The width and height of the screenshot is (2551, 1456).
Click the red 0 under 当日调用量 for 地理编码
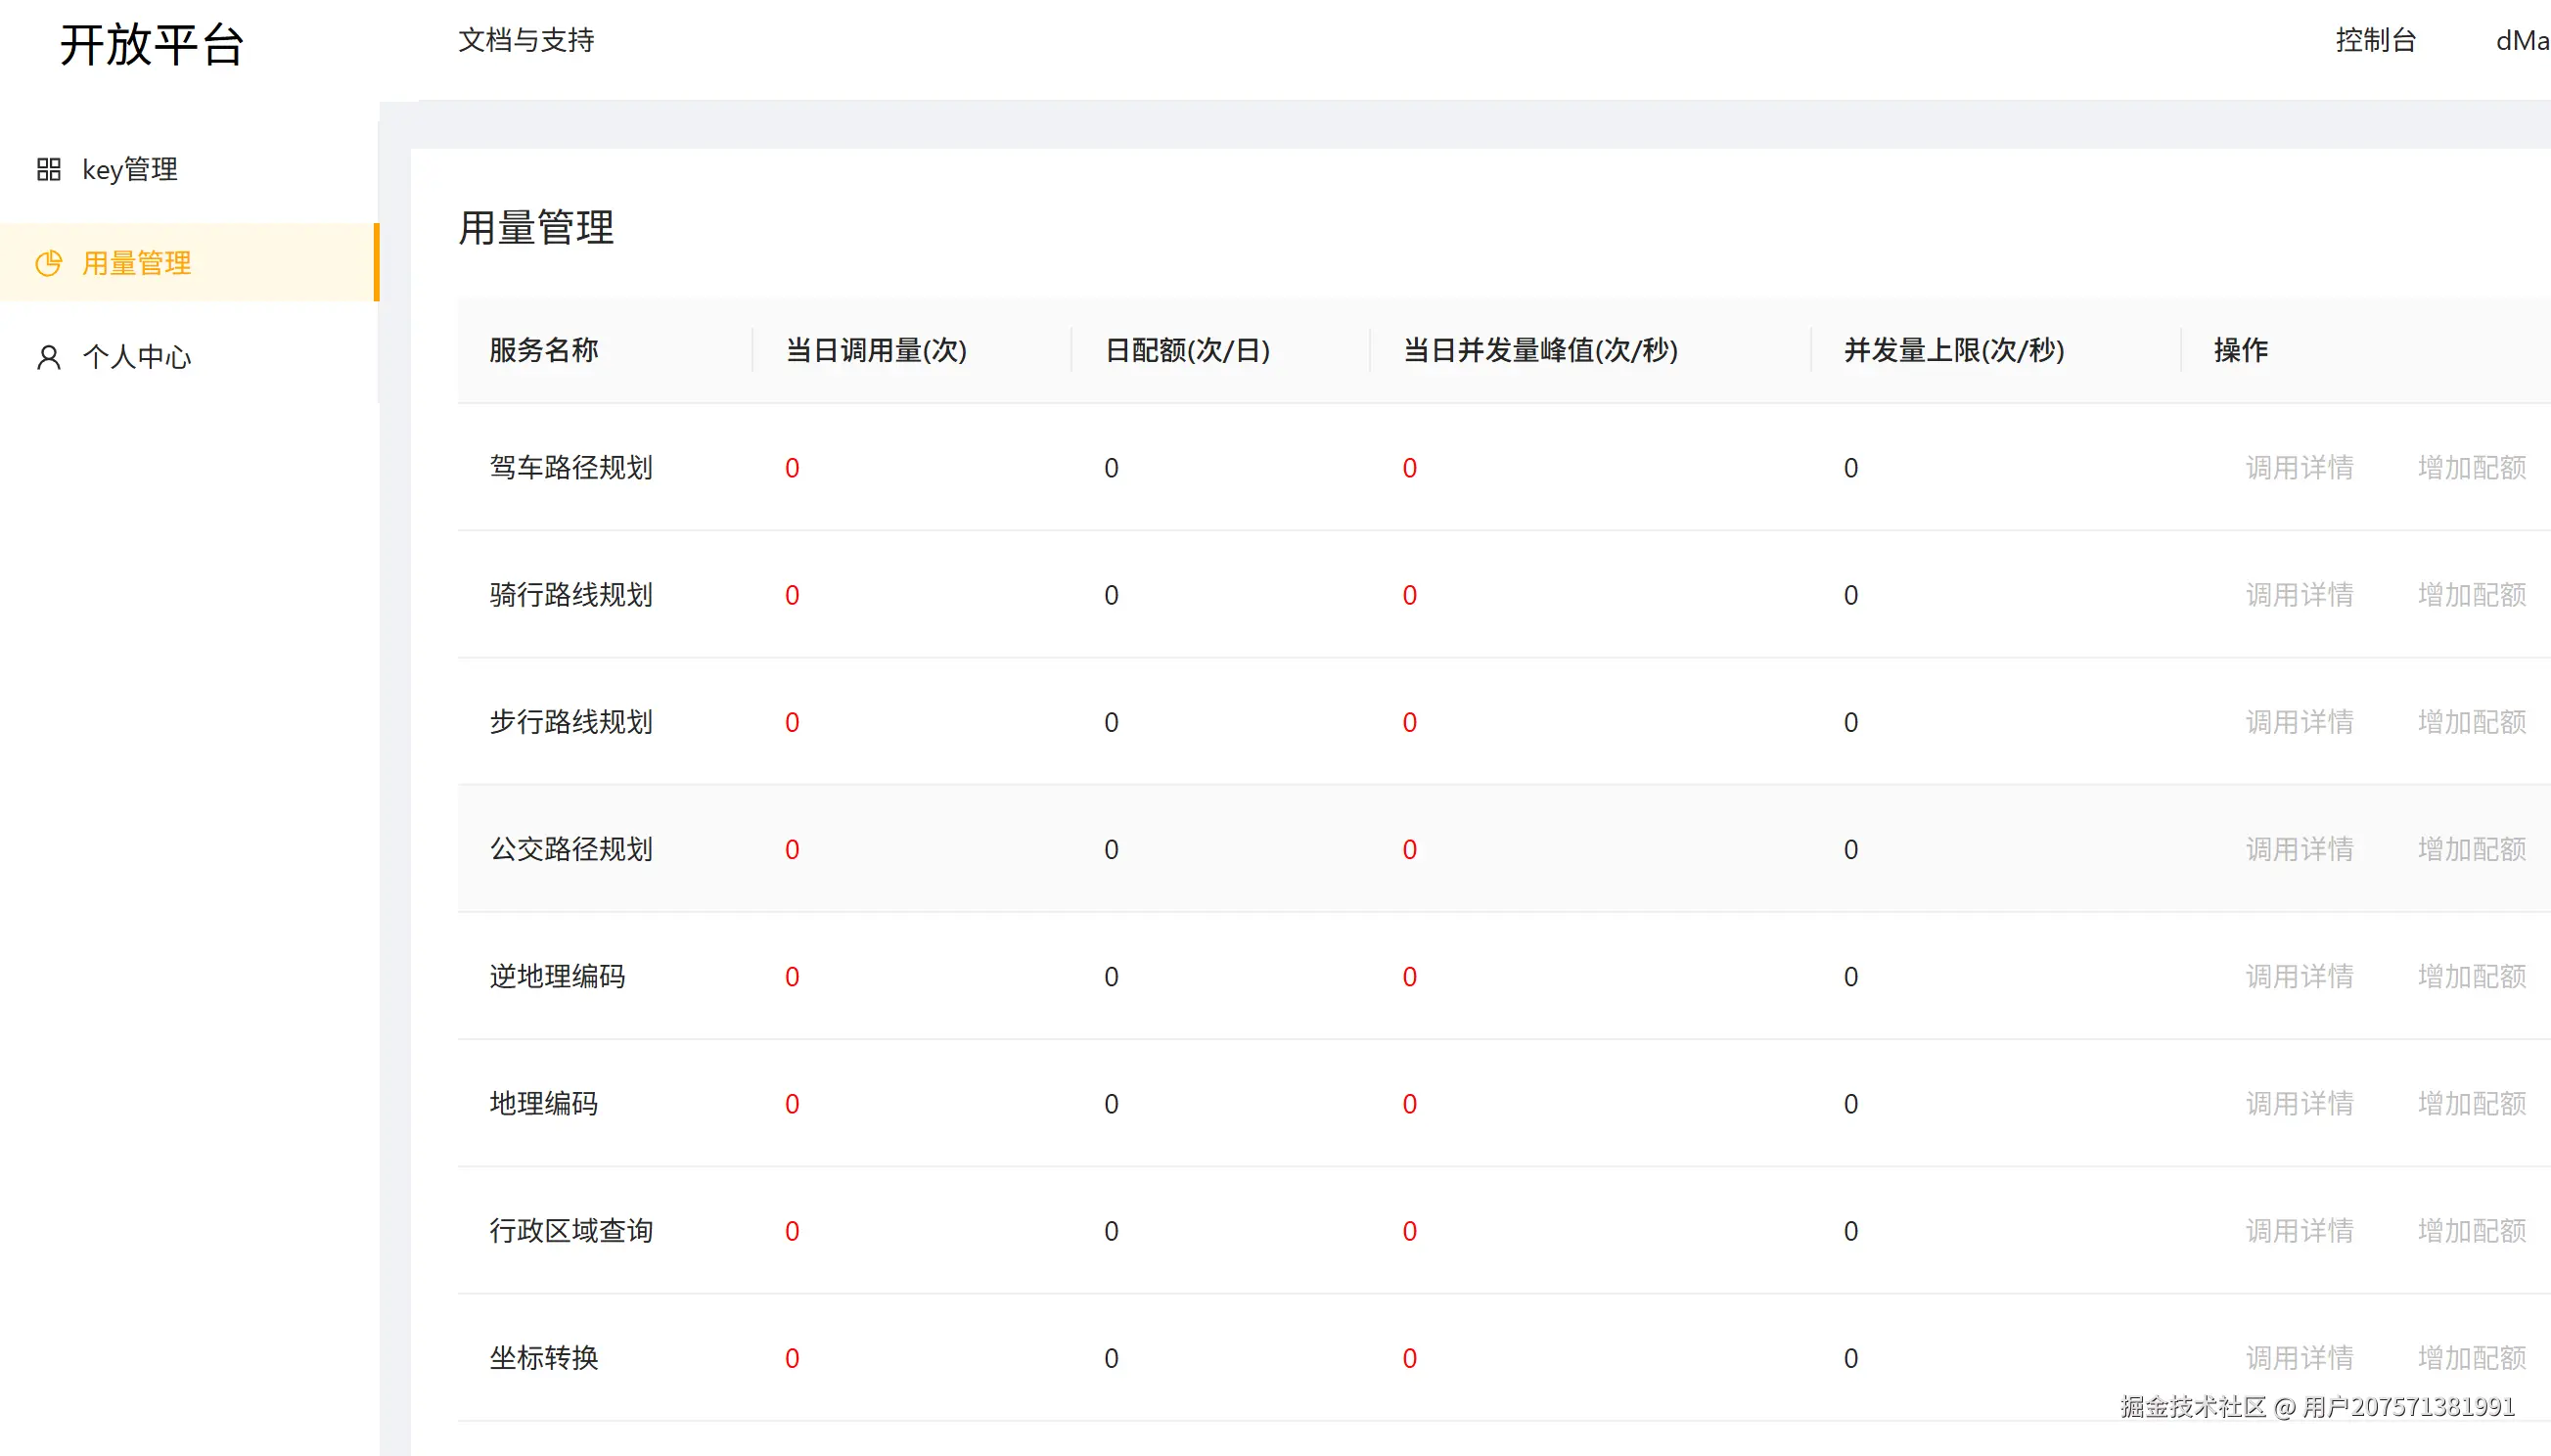coord(791,1103)
